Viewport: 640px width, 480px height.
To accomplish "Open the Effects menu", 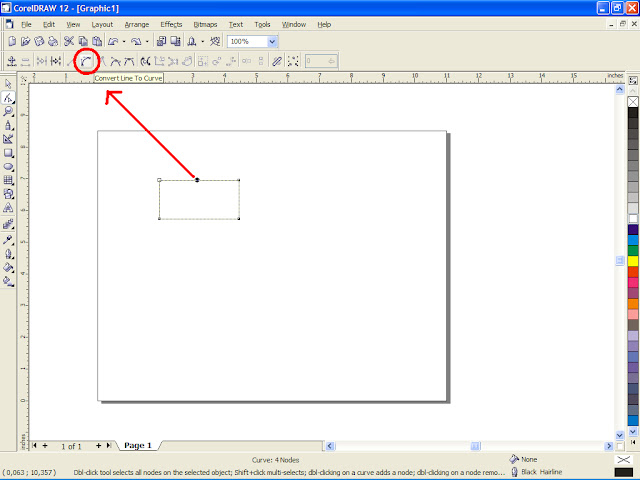I will [x=171, y=24].
